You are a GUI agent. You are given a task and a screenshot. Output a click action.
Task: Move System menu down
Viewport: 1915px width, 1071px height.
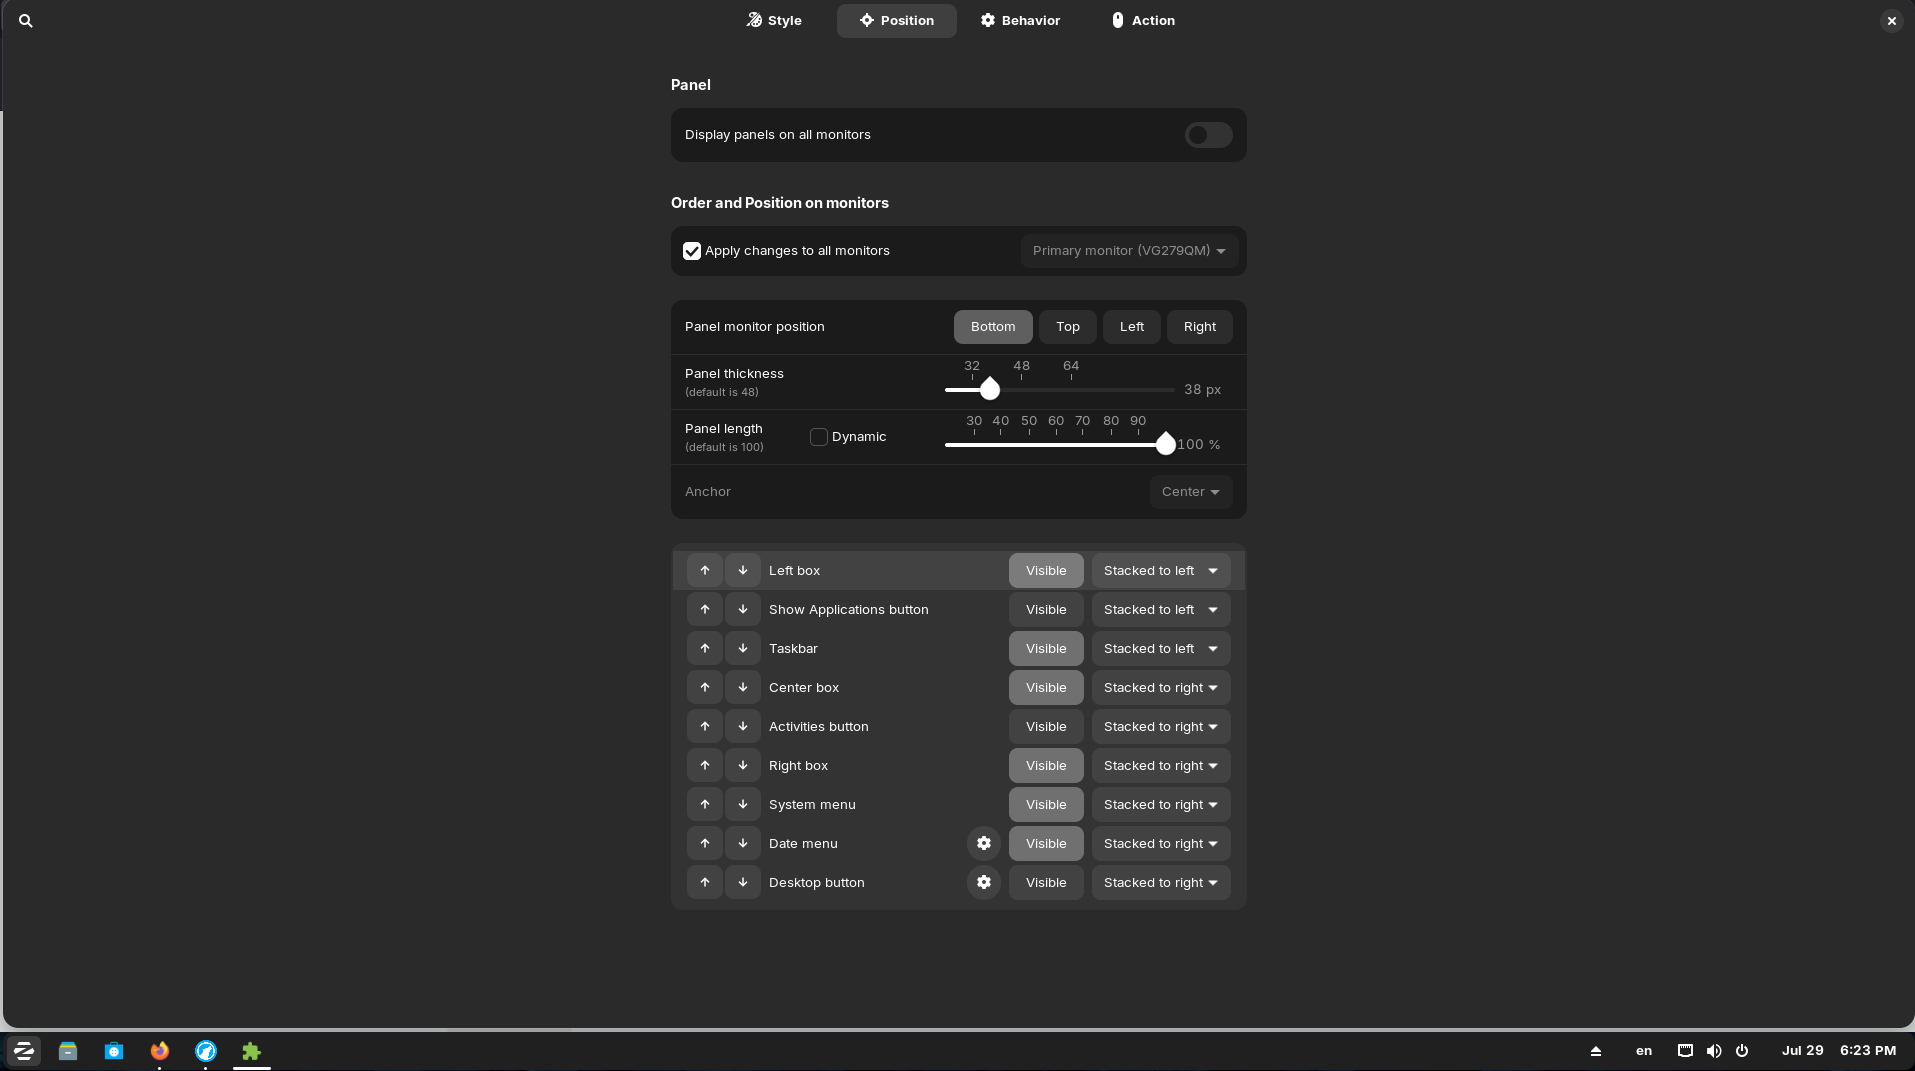(743, 804)
